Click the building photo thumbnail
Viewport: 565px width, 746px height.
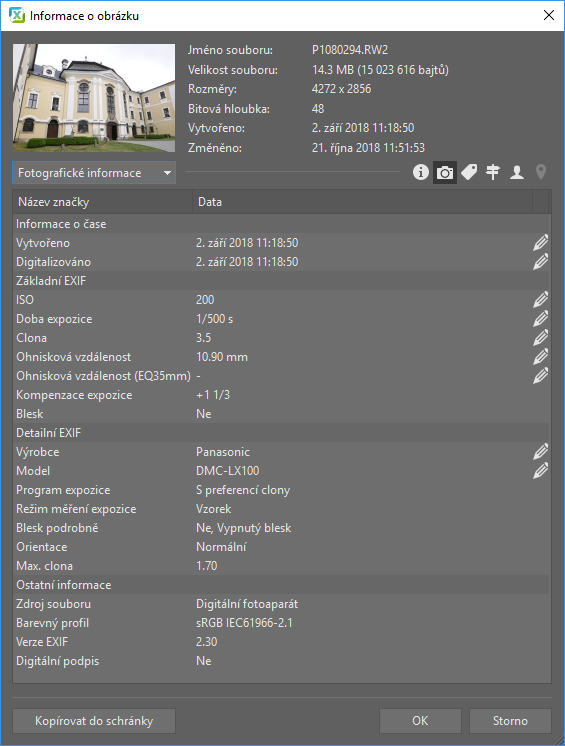click(x=94, y=98)
